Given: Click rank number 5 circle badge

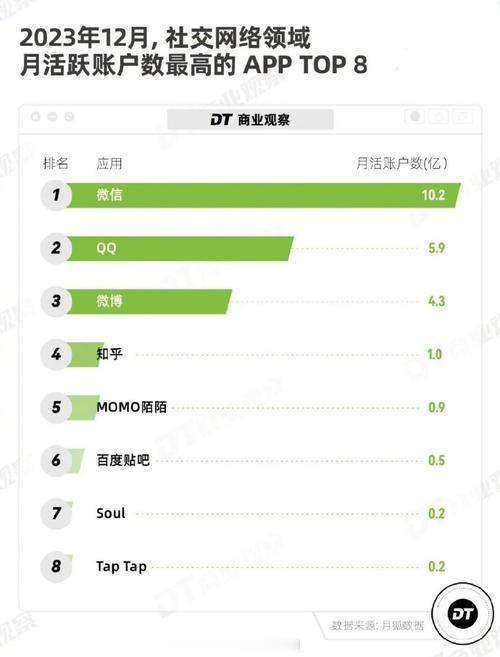Looking at the screenshot, I should pos(56,407).
